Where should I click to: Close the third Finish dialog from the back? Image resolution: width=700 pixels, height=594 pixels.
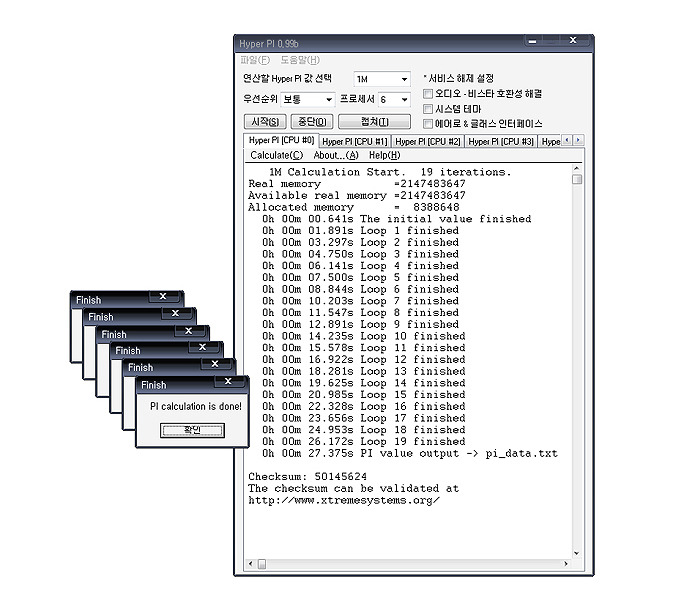(x=188, y=331)
